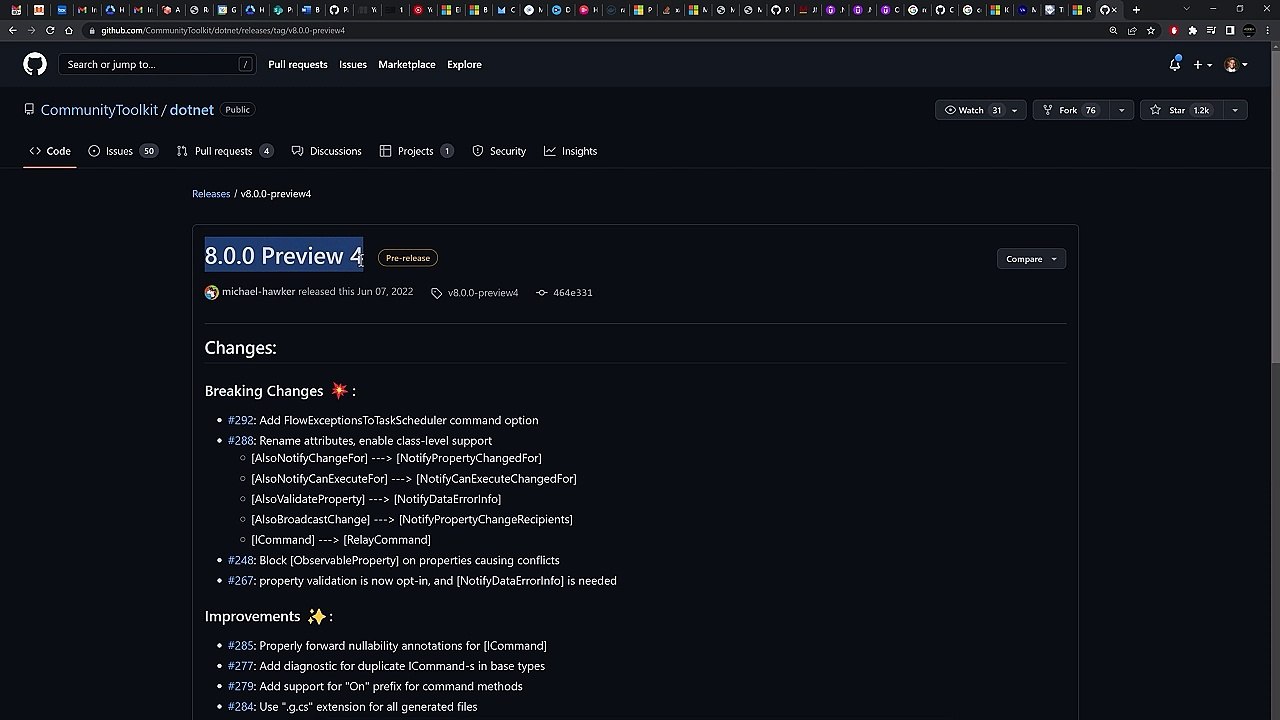This screenshot has width=1280, height=720.
Task: Open the create new plus menu
Action: coord(1202,64)
